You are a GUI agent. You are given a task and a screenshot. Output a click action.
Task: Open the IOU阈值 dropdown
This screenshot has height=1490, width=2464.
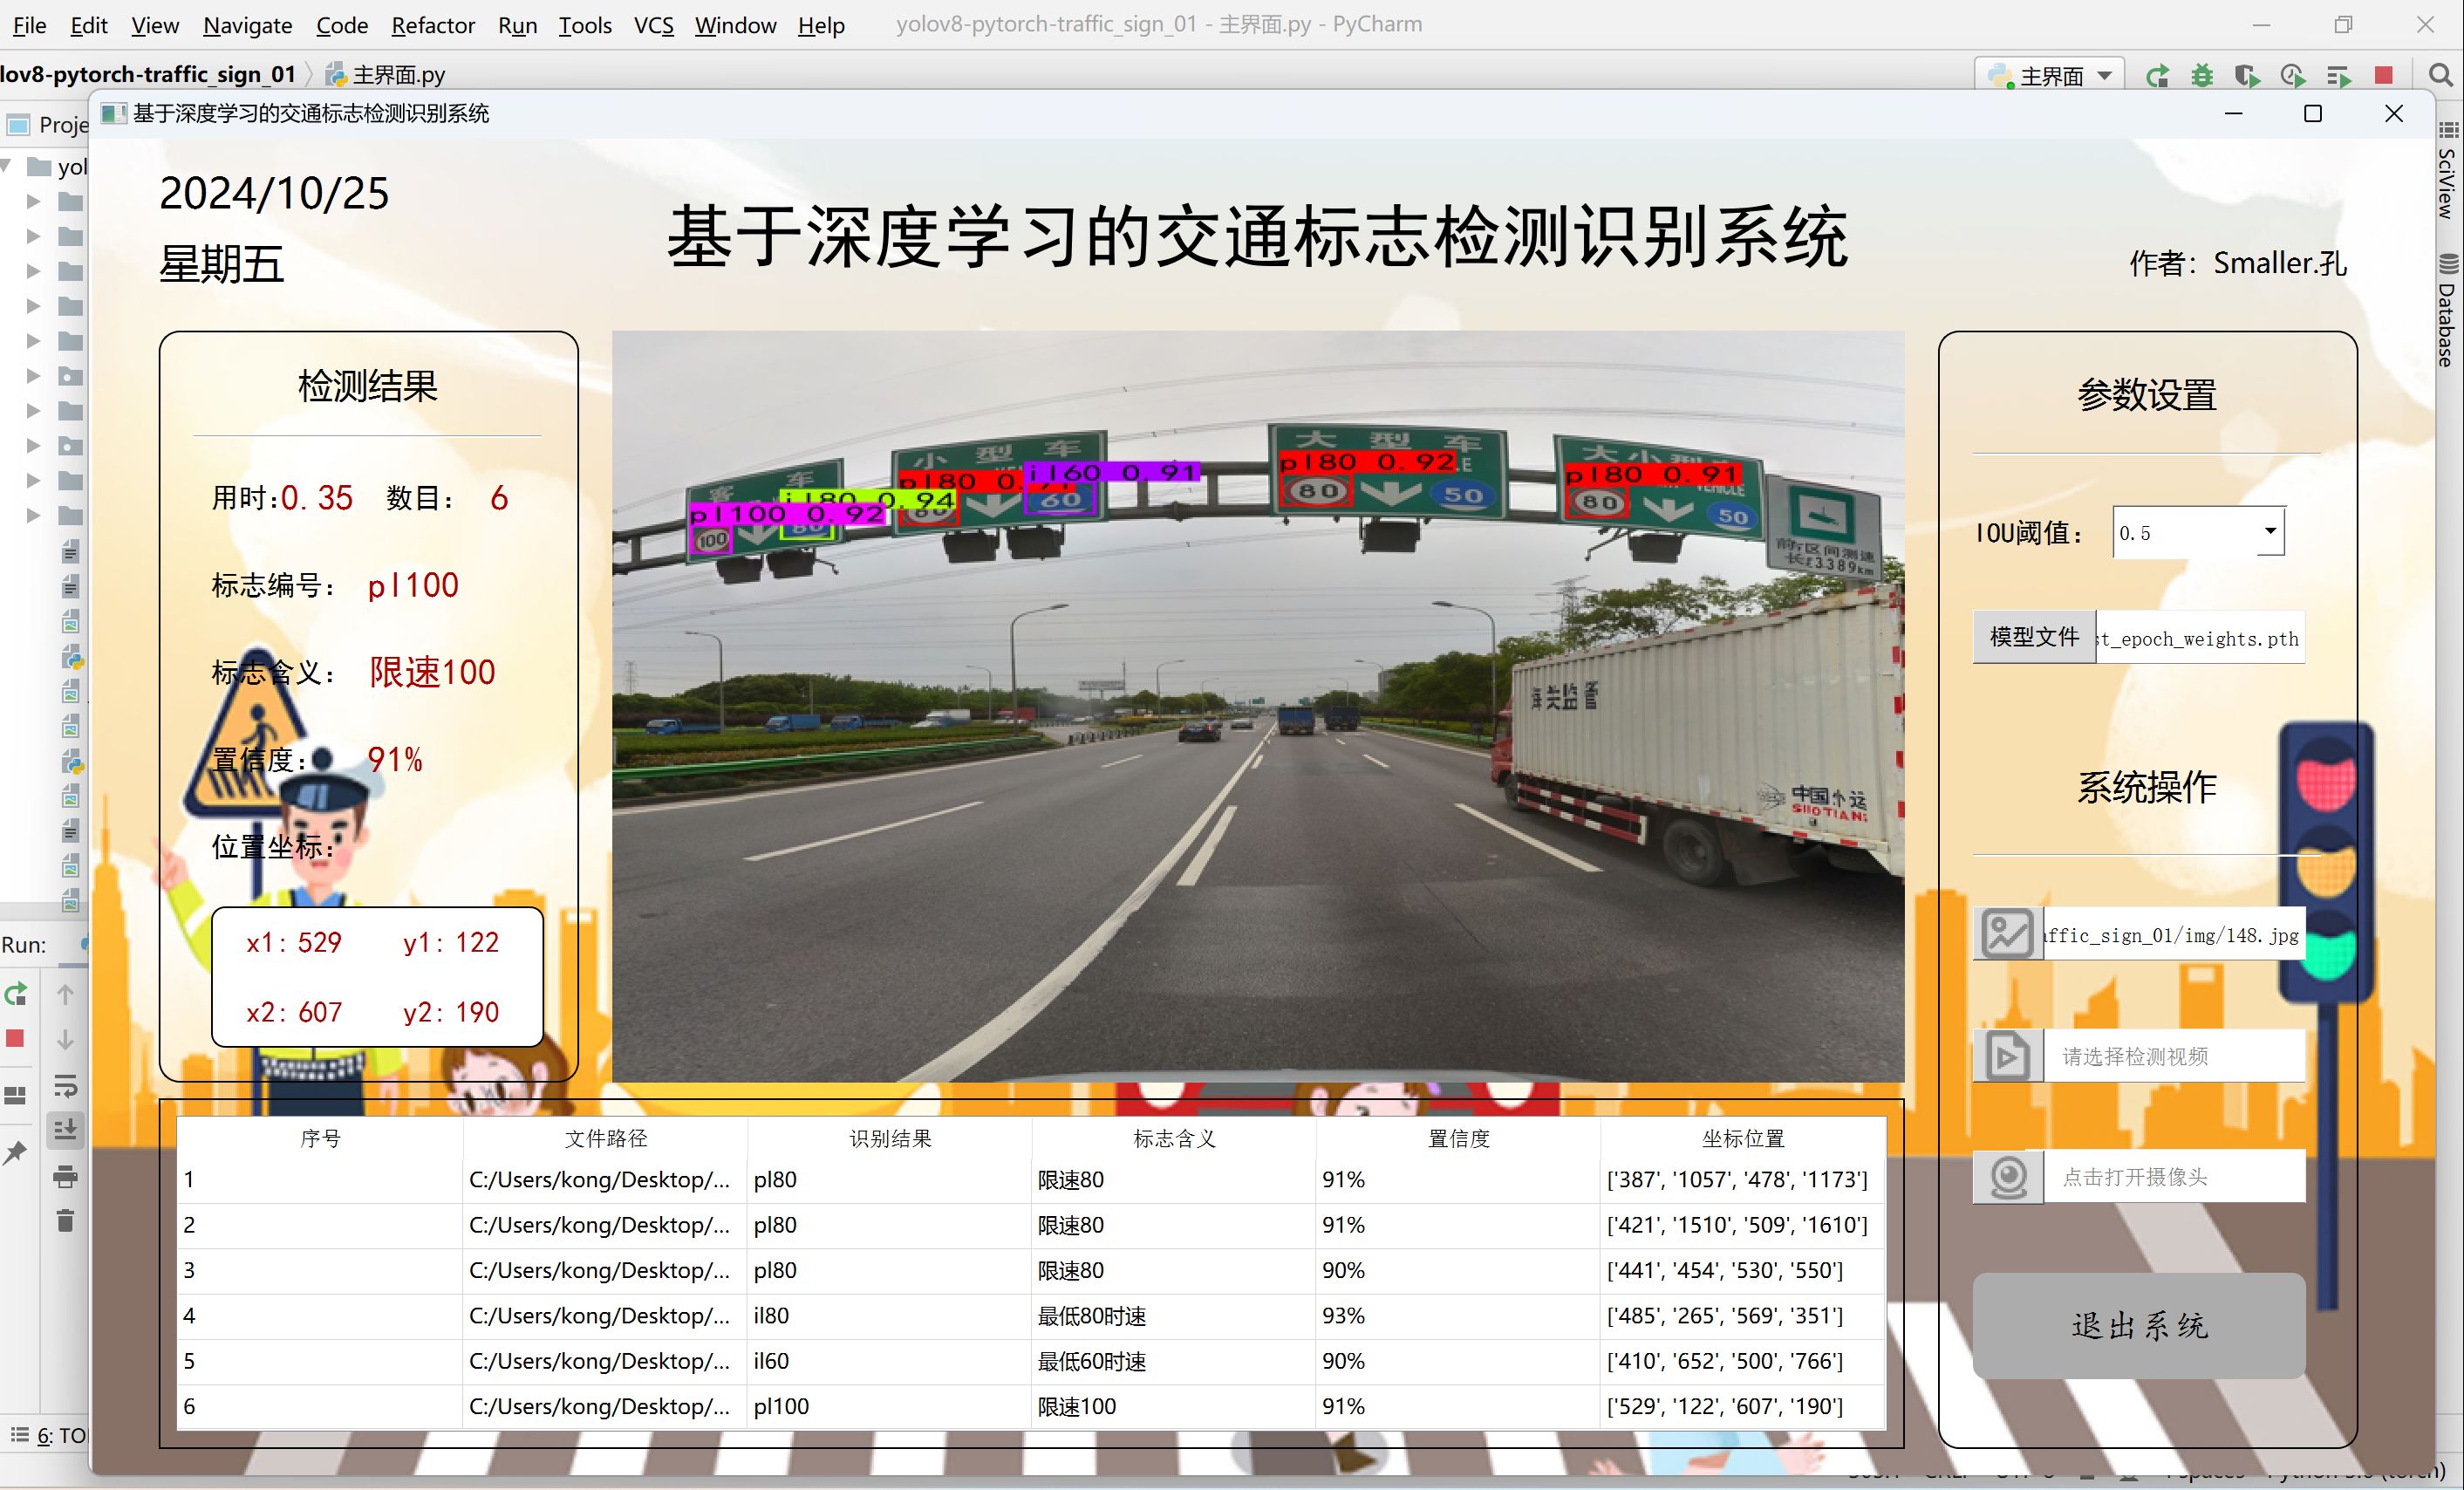[2270, 531]
